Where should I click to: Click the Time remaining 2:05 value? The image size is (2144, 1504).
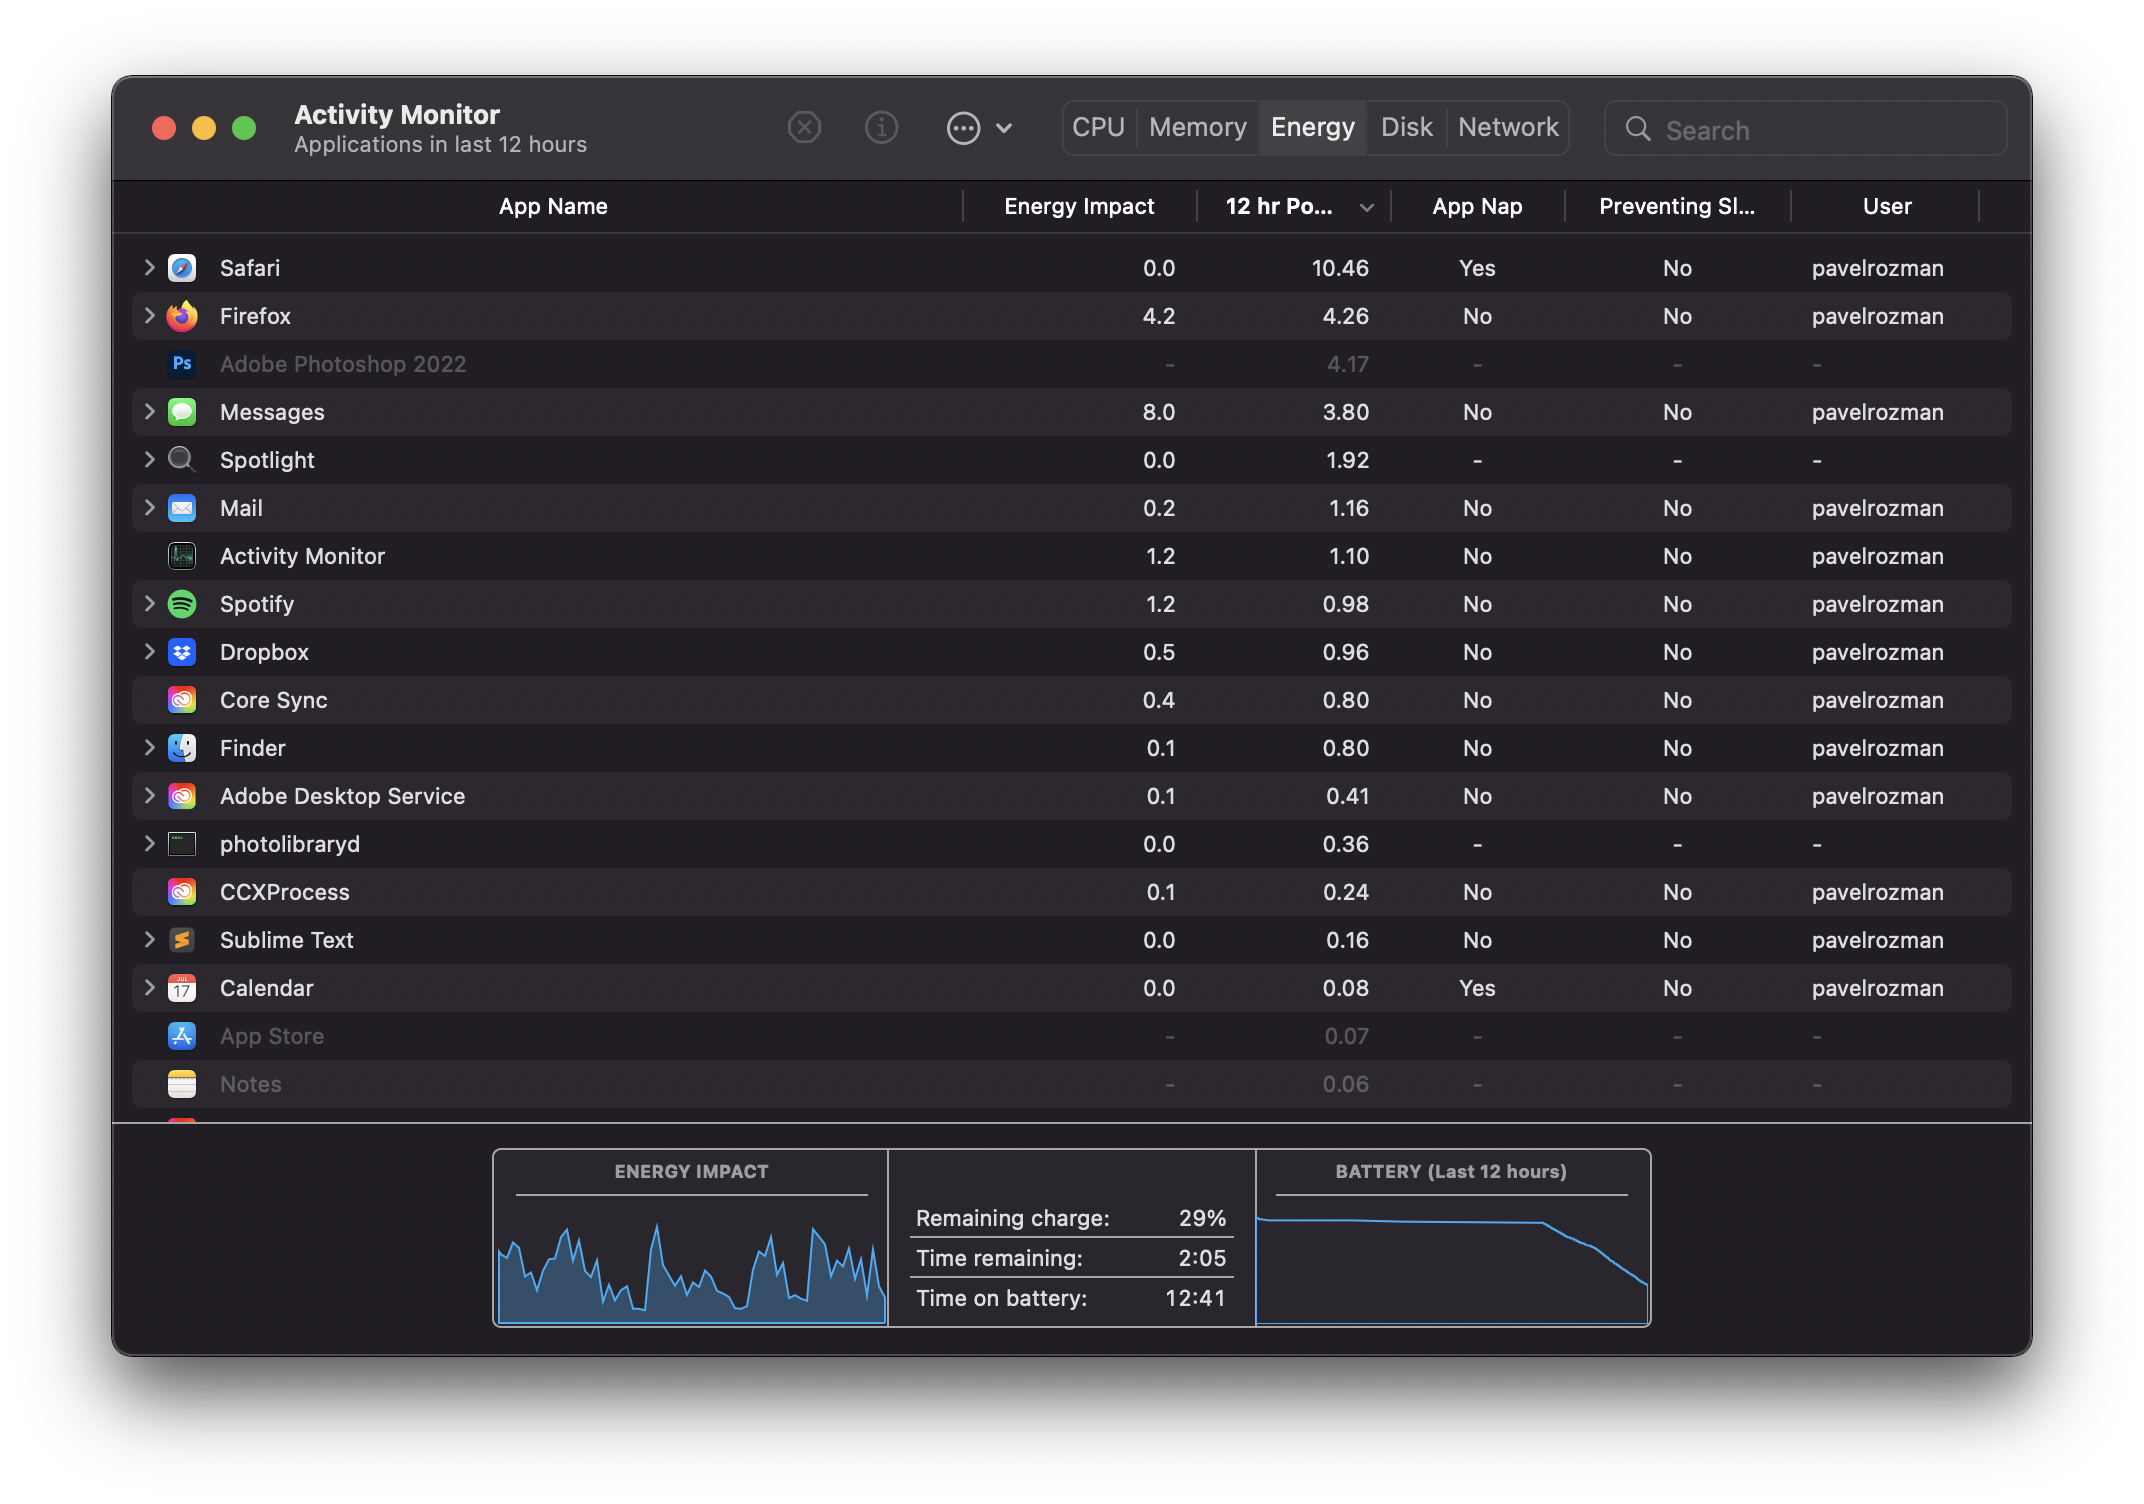click(x=1202, y=1258)
